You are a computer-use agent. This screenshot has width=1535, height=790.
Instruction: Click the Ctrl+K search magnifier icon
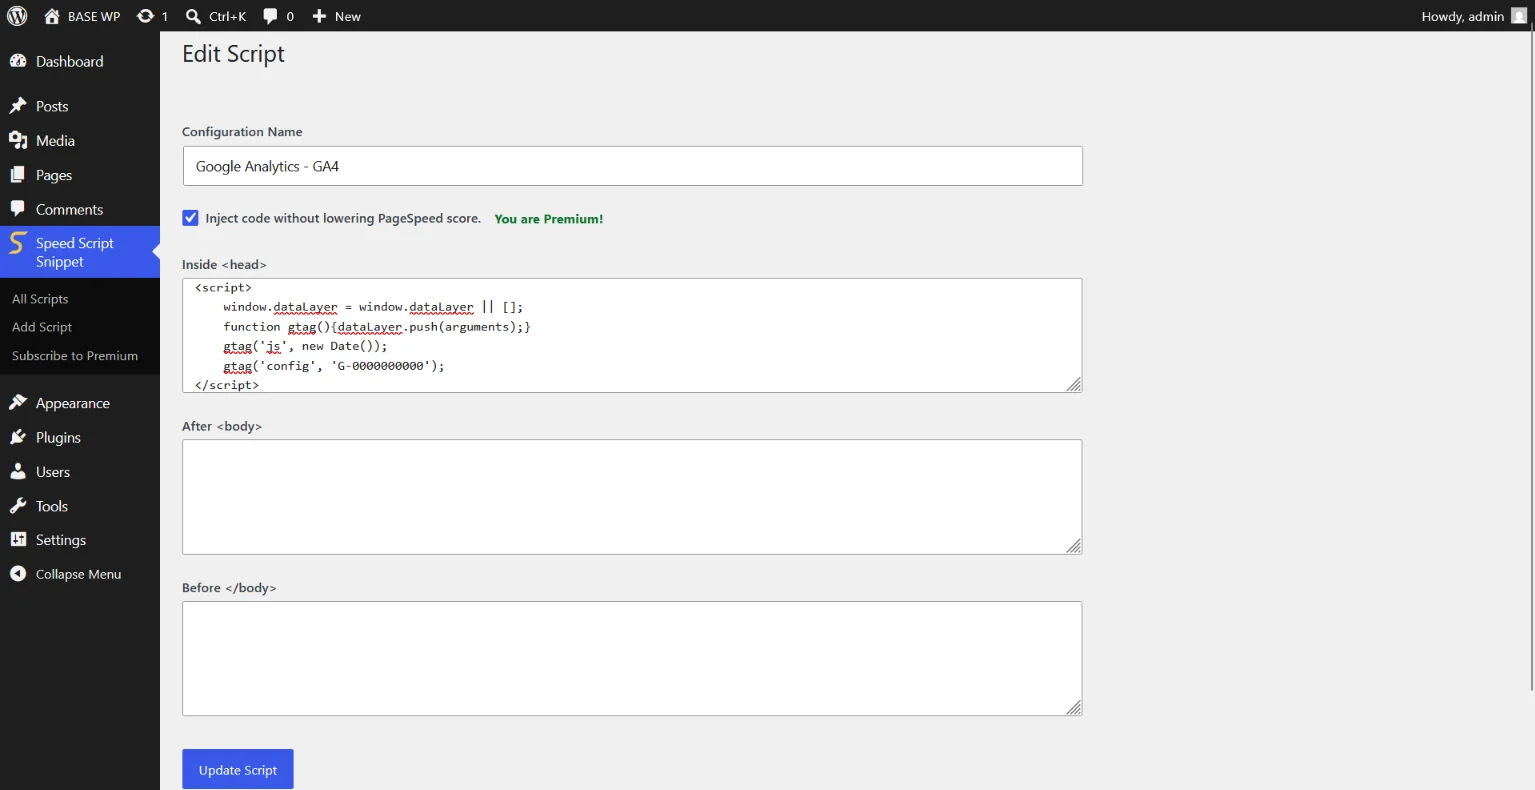coord(194,16)
